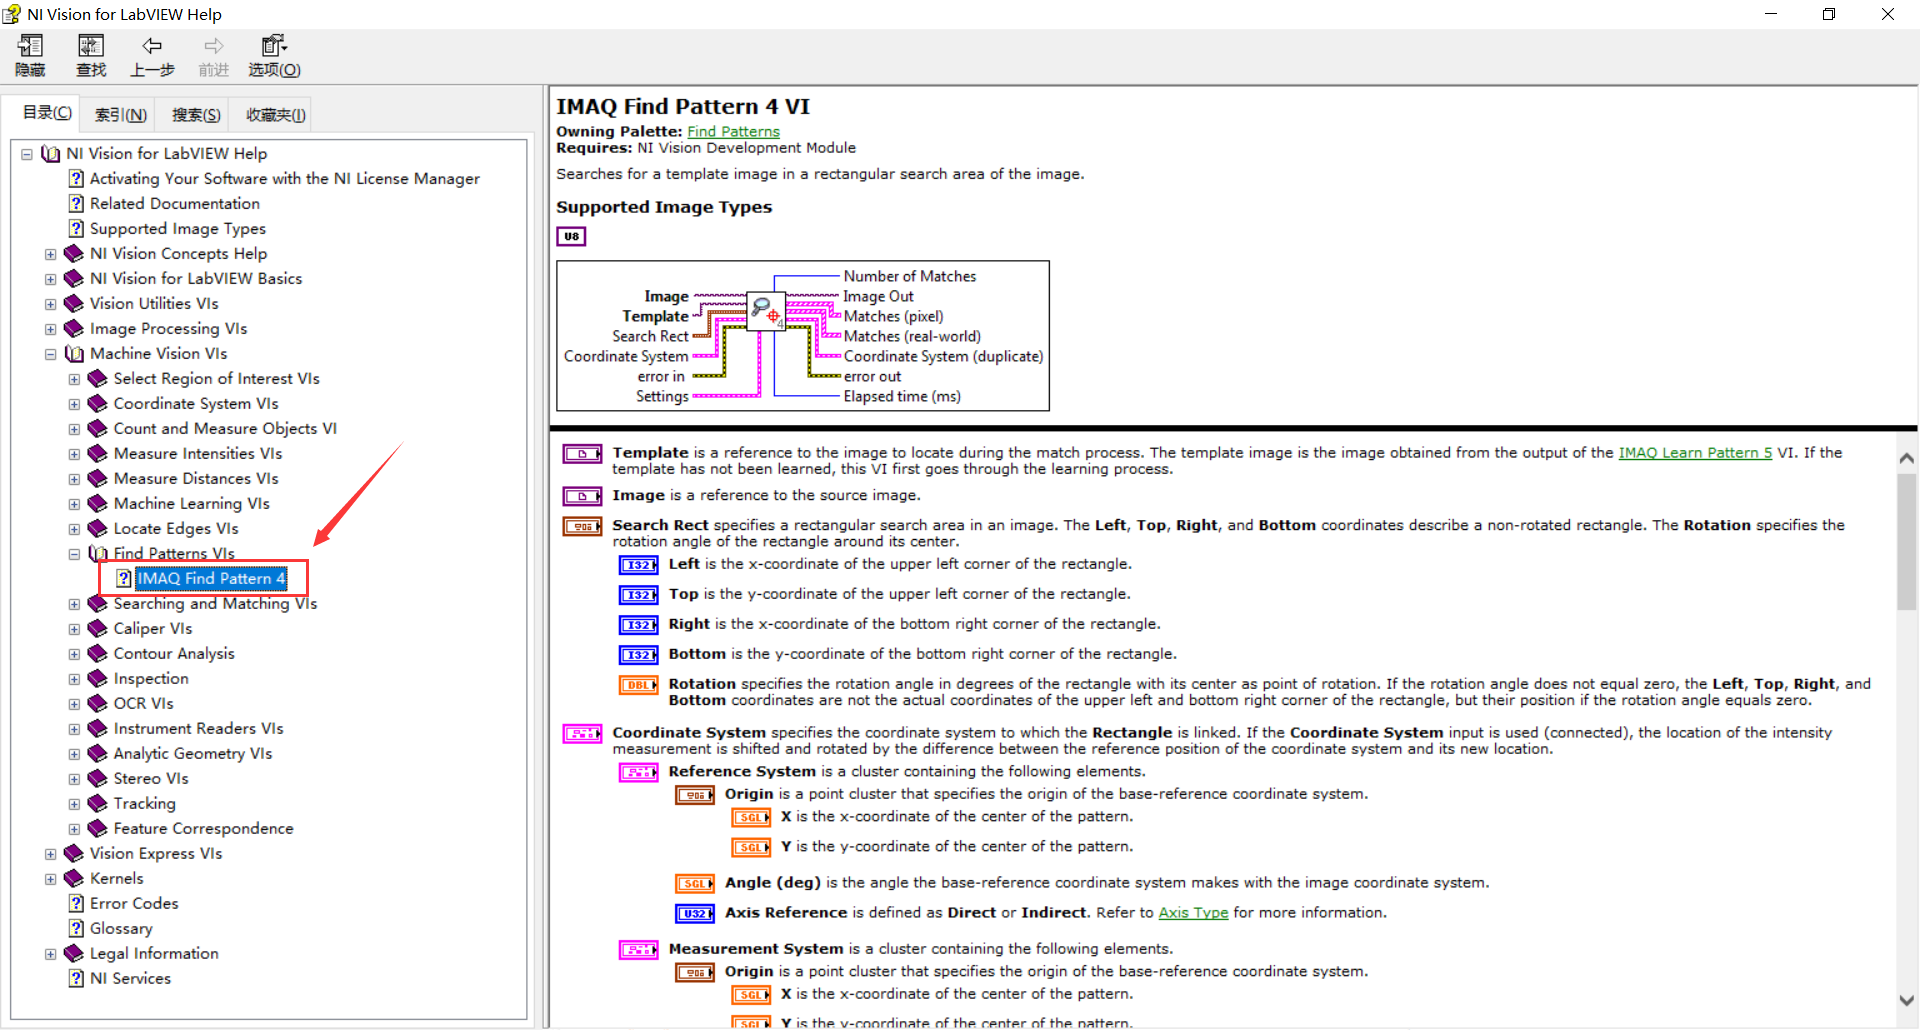This screenshot has height=1030, width=1920.
Task: Select the Contour Analysis tree item
Action: coord(174,653)
